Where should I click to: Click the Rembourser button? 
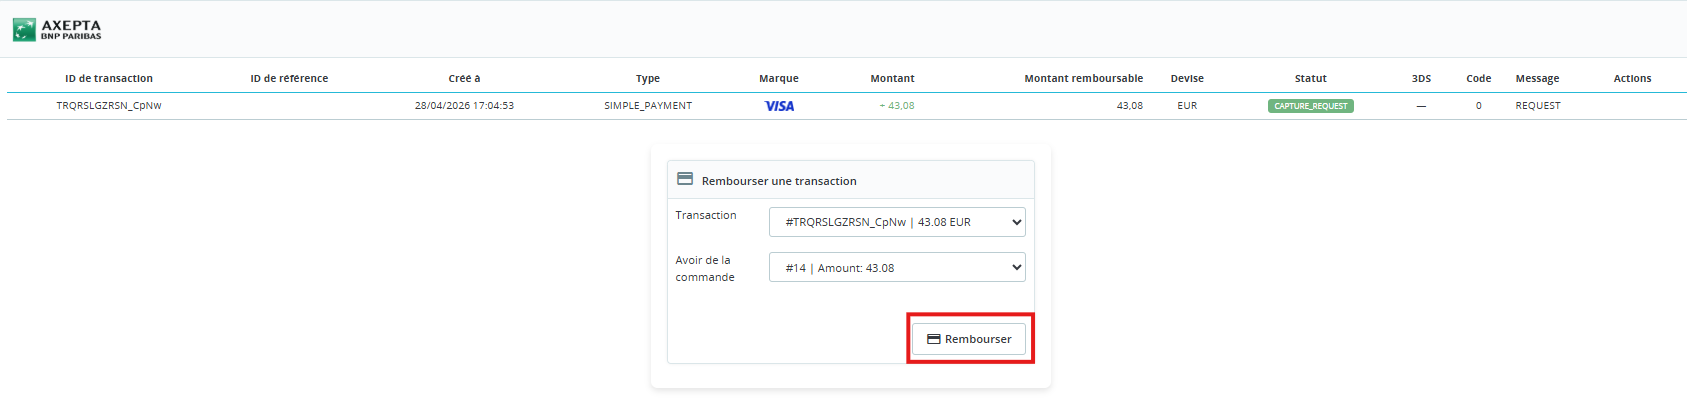(x=969, y=339)
